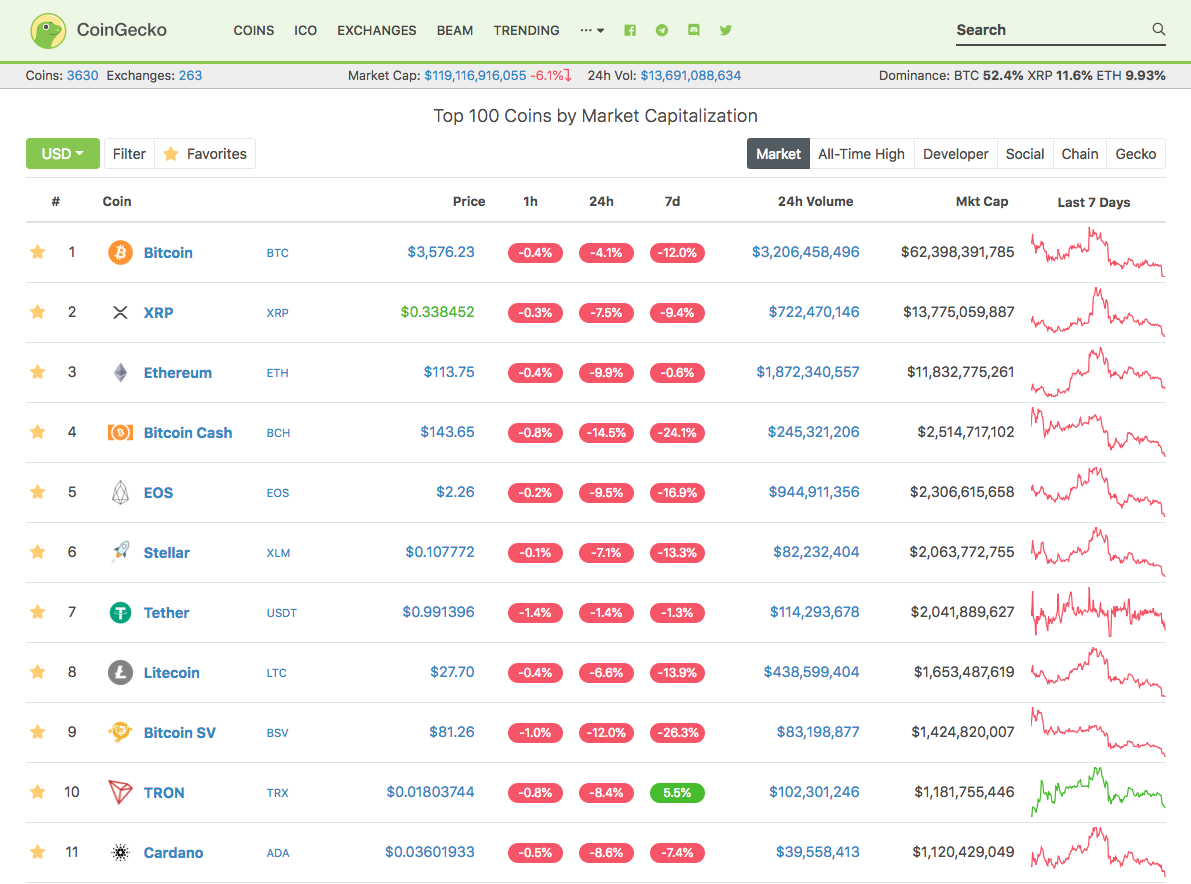Click the XRP coin logo icon
The height and width of the screenshot is (884, 1191).
pyautogui.click(x=120, y=312)
